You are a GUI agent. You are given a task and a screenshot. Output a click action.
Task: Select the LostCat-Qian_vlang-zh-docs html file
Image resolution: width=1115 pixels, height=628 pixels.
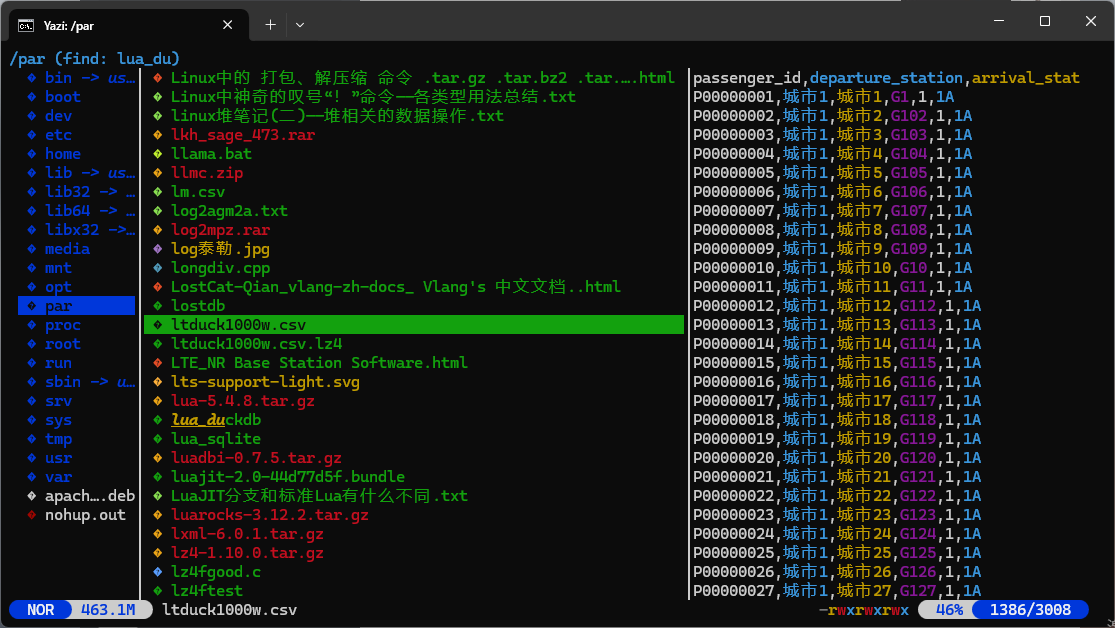click(x=414, y=287)
